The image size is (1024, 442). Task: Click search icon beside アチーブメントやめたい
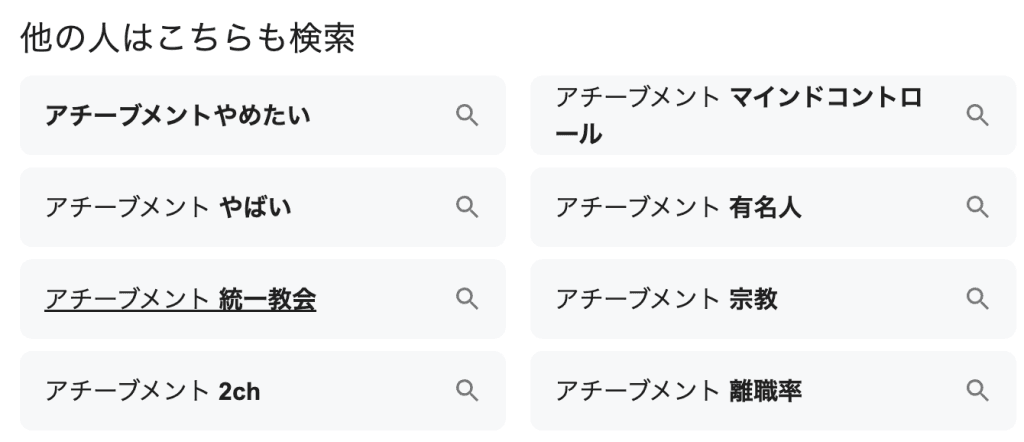(466, 115)
